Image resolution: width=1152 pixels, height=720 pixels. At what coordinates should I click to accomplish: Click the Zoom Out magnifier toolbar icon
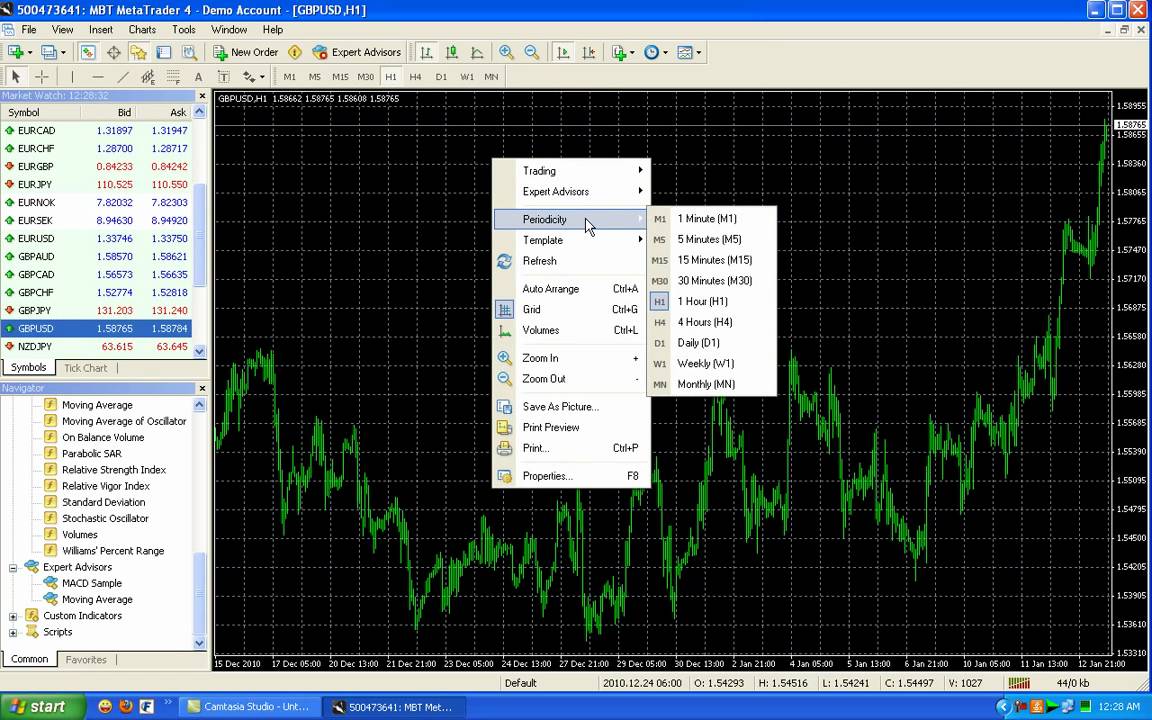point(531,52)
